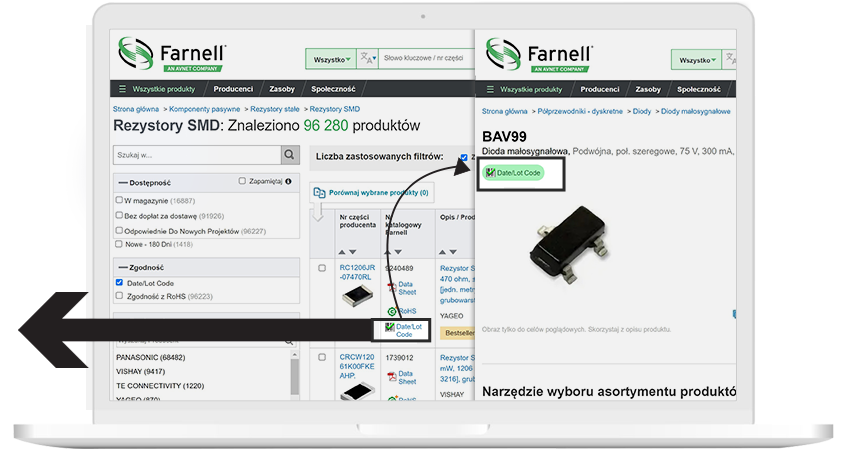Follow 'Strona główna' breadcrumb on BAV99 page
Viewport: 850px width, 454px height.
505,111
